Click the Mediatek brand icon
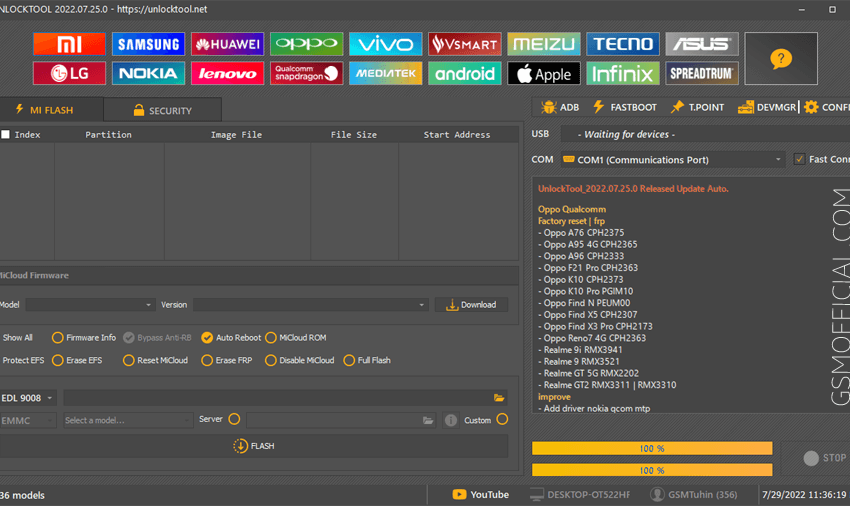 385,73
